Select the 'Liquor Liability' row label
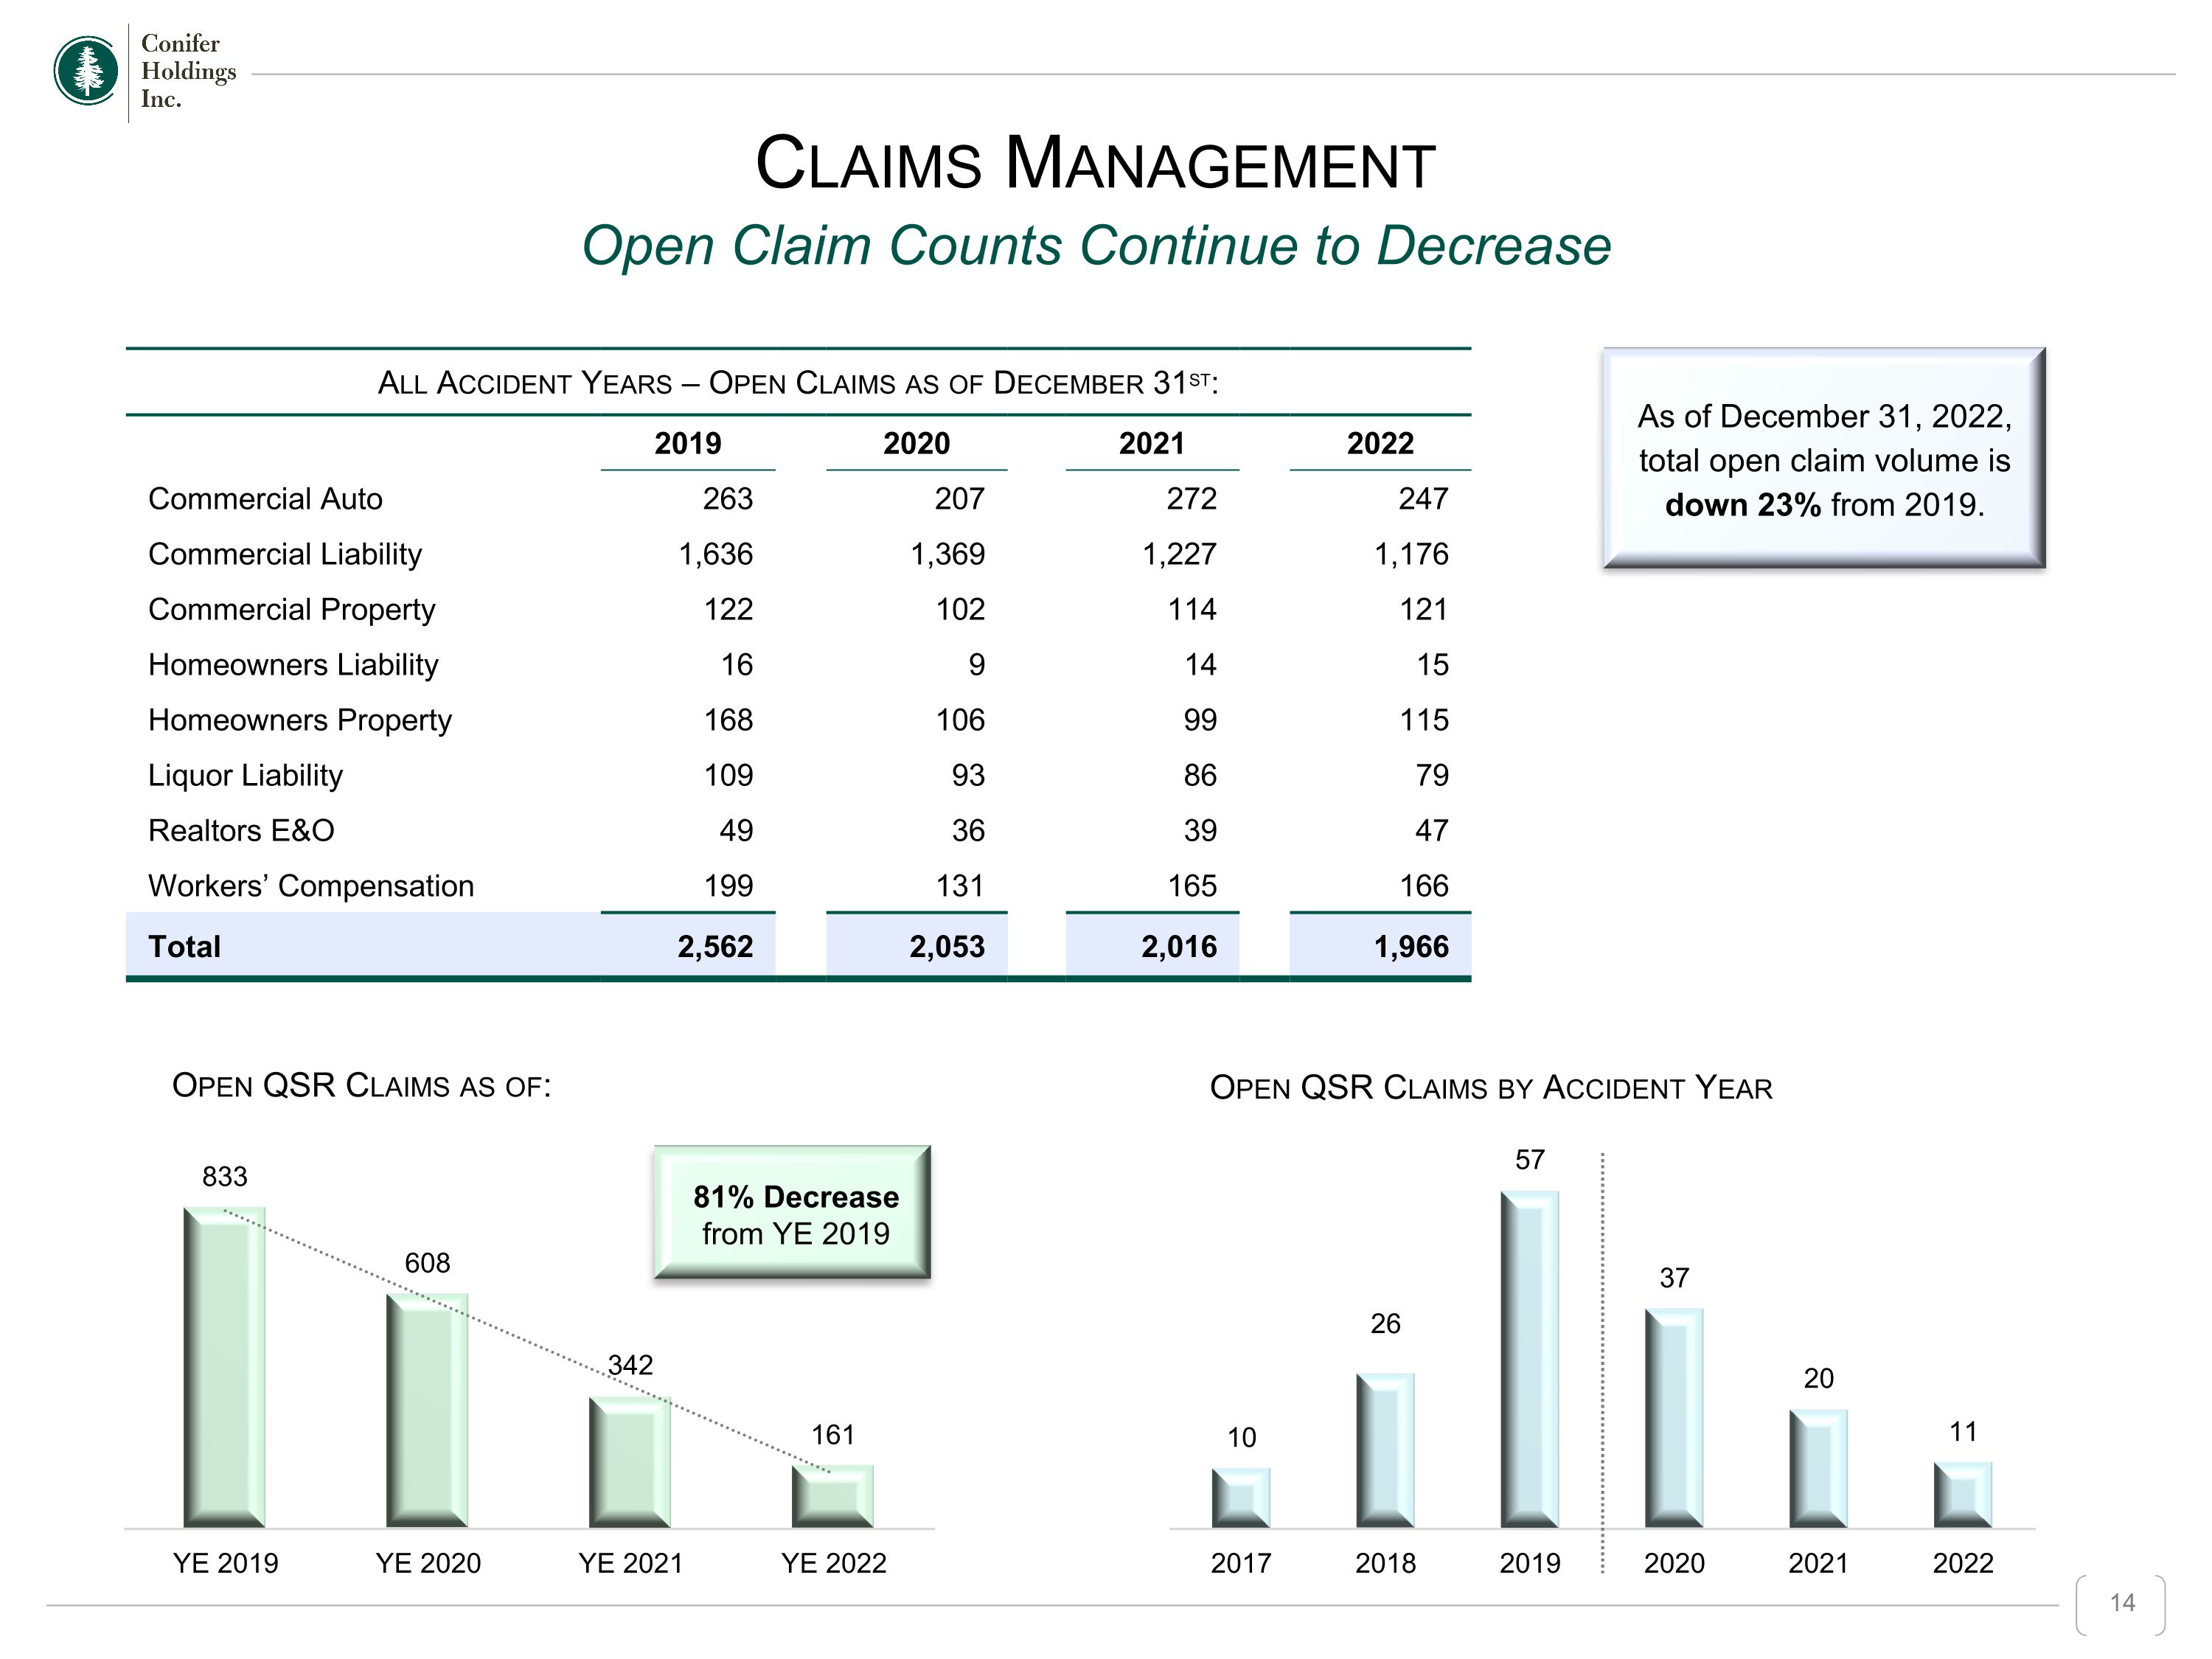 tap(245, 776)
